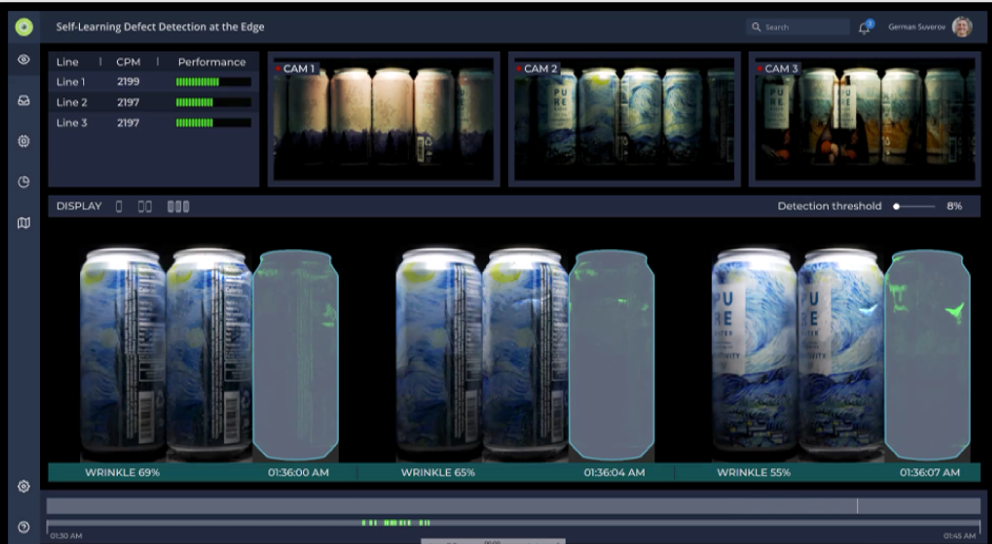Select the Line 1 row
The width and height of the screenshot is (992, 544).
pyautogui.click(x=154, y=82)
